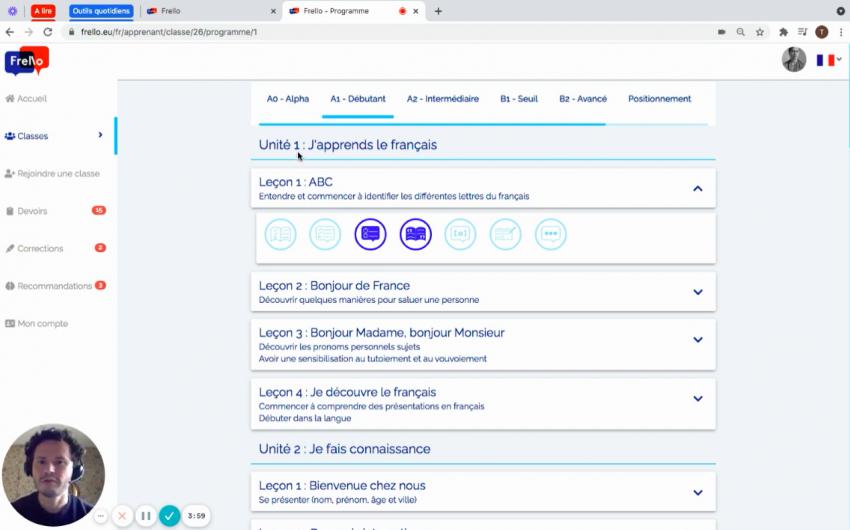Open the Positionnement tab
The image size is (850, 530).
point(659,99)
